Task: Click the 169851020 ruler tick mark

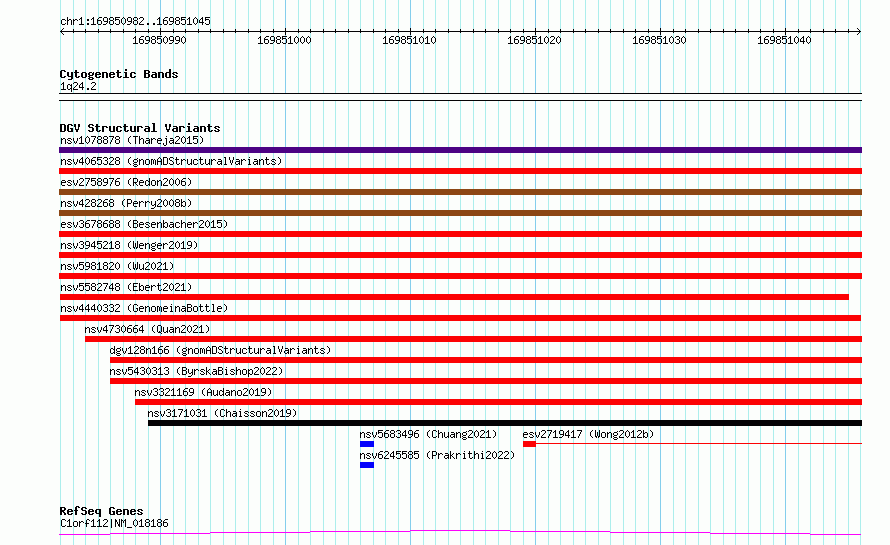Action: [535, 32]
